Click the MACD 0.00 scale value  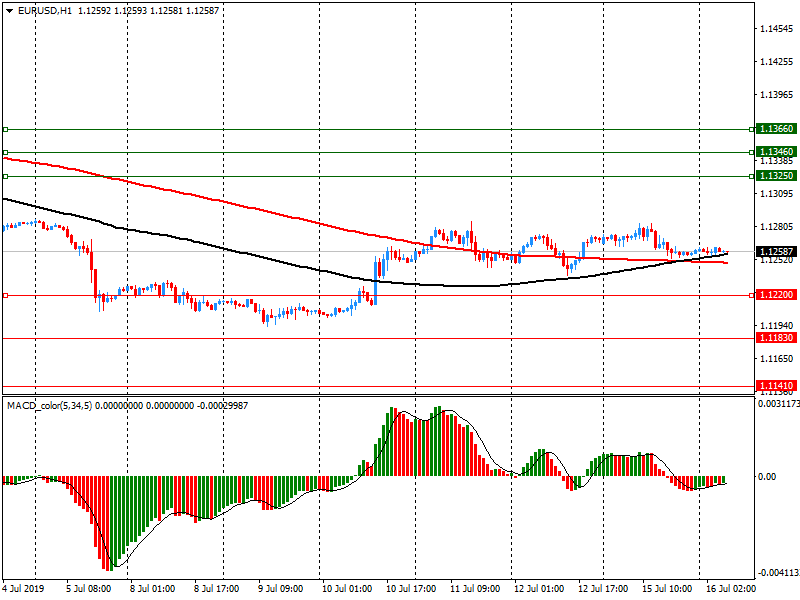click(767, 477)
